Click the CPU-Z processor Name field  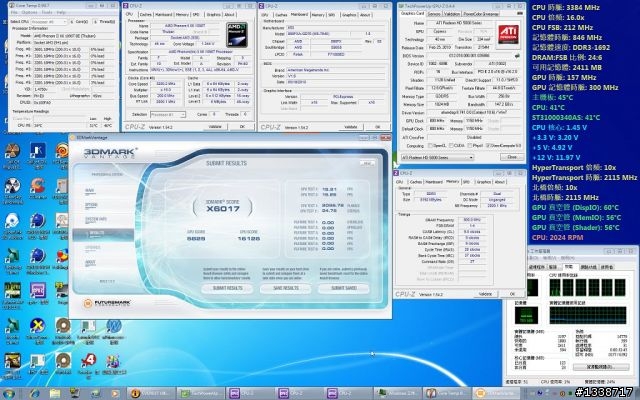(186, 26)
